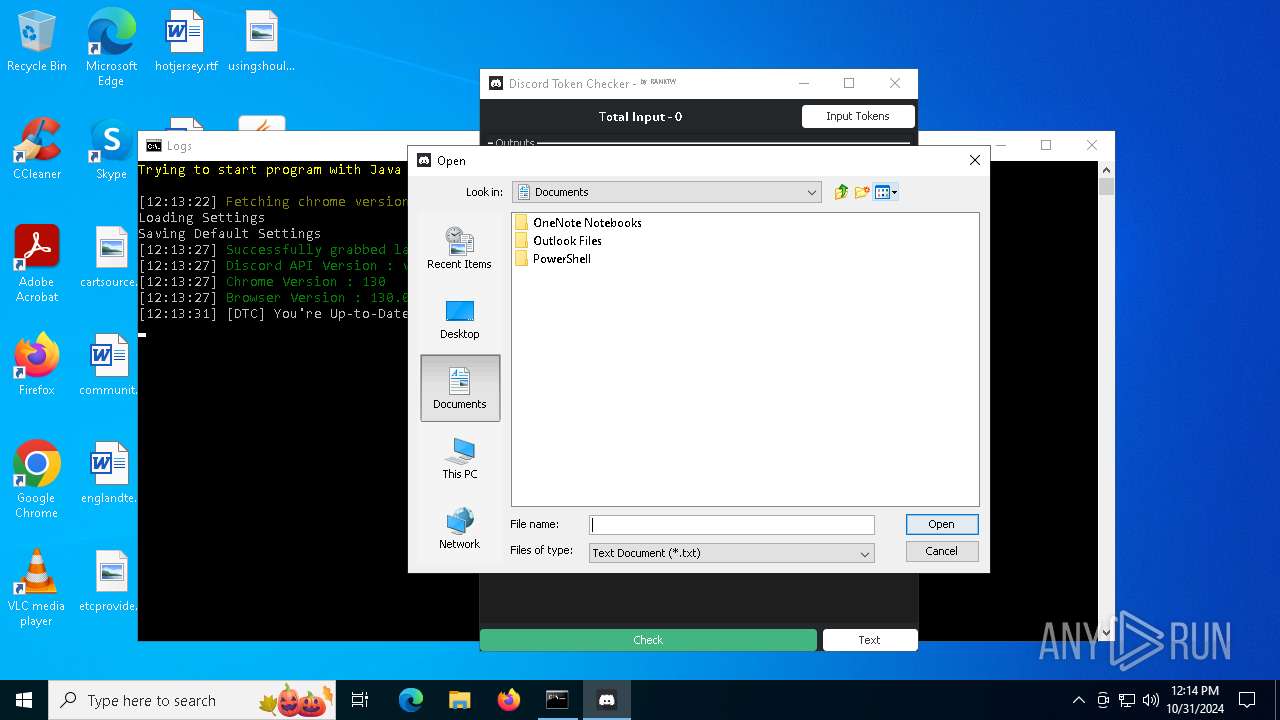Select Documents in places sidebar
Viewport: 1280px width, 720px height.
[x=460, y=388]
